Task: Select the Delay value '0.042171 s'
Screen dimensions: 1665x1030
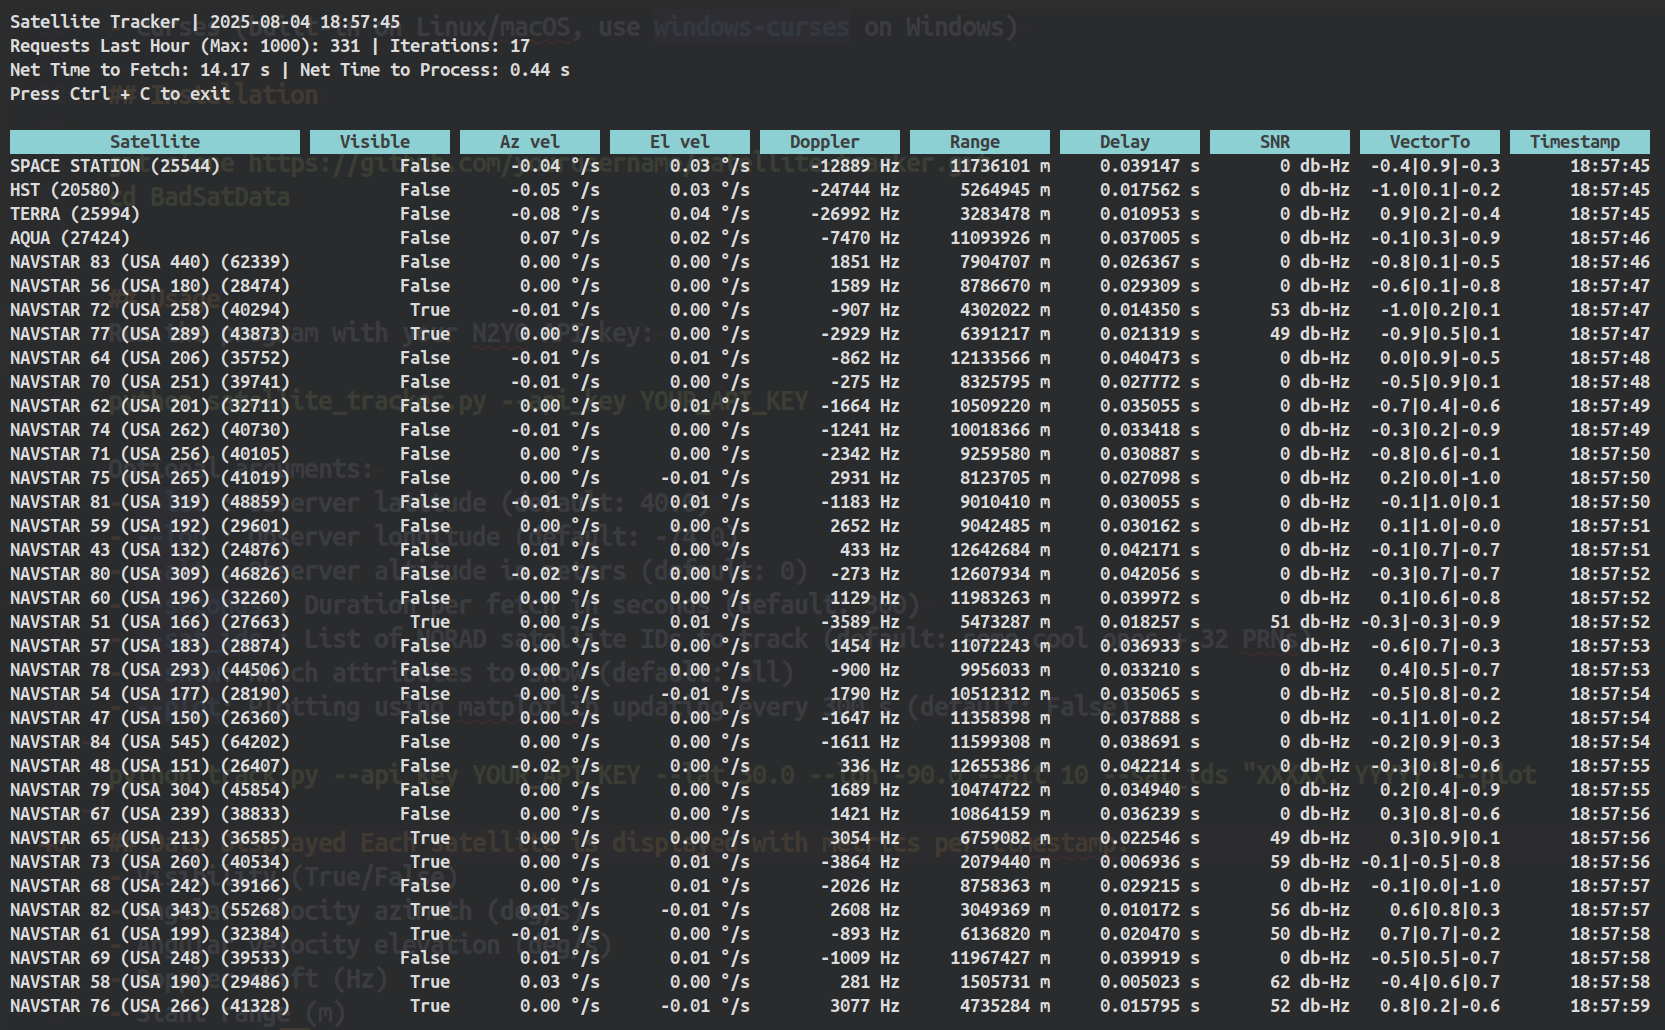Action: [1150, 550]
